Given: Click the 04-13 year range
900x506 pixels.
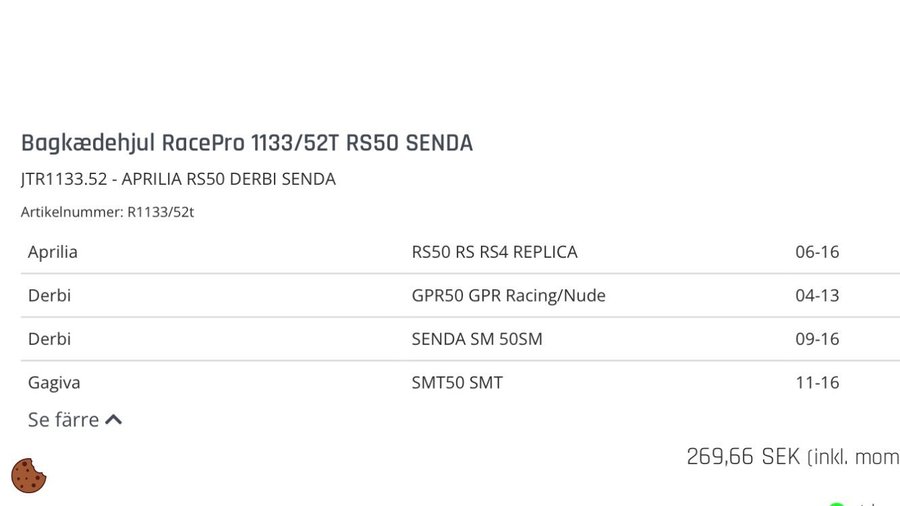Looking at the screenshot, I should click(817, 295).
